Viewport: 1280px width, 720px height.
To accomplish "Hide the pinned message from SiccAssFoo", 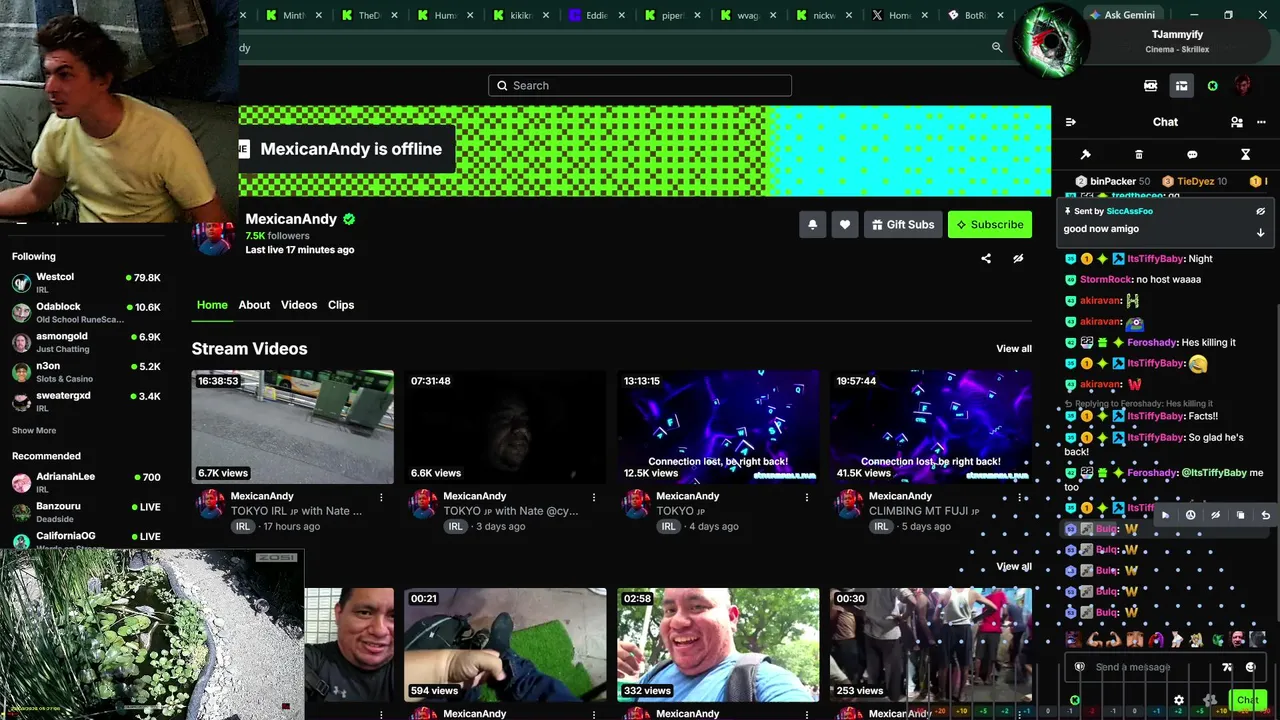I will click(x=1260, y=211).
